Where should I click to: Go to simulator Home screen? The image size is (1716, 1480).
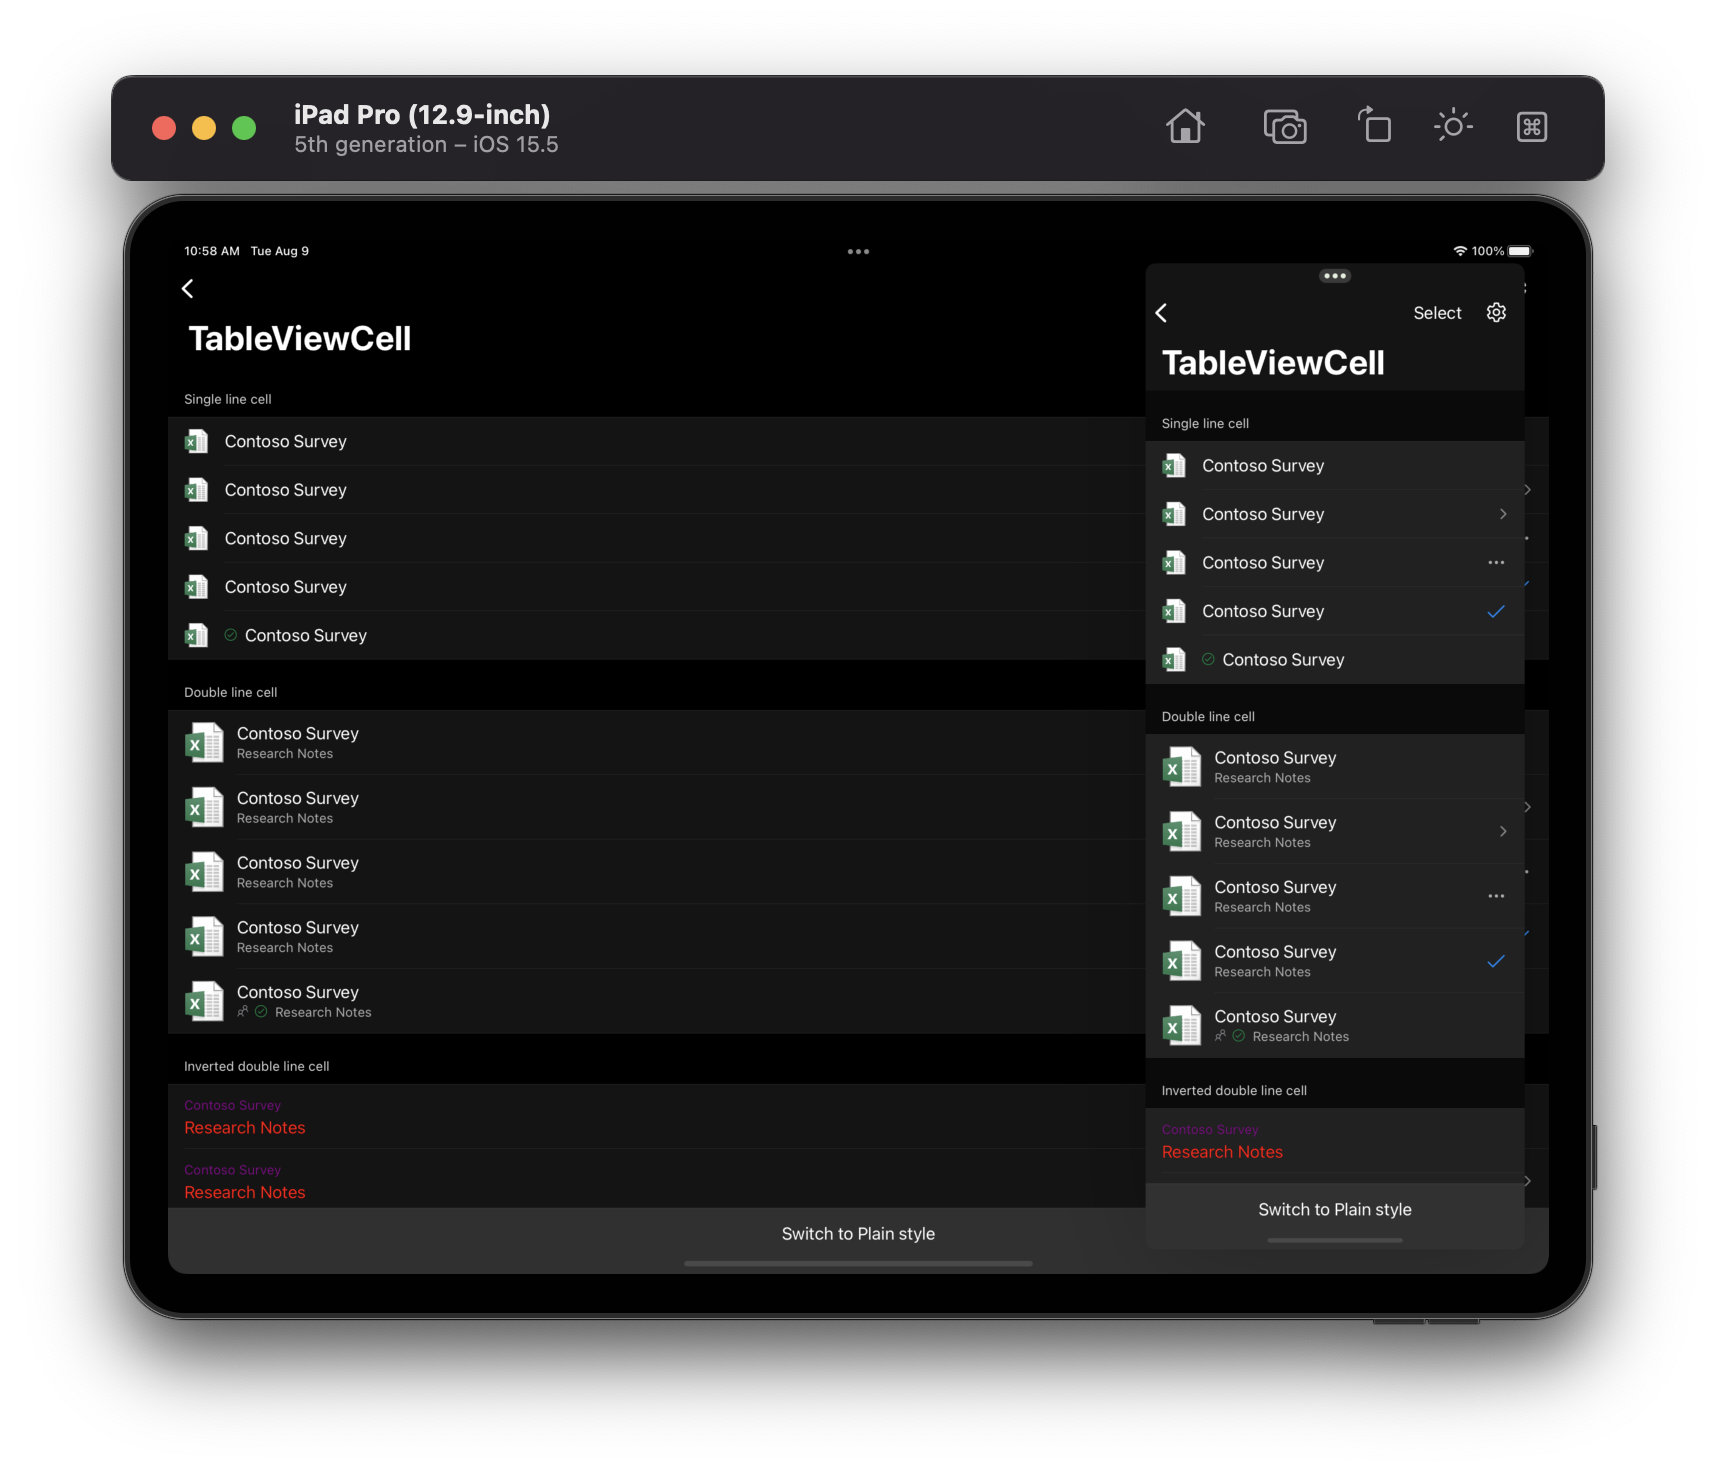point(1185,127)
